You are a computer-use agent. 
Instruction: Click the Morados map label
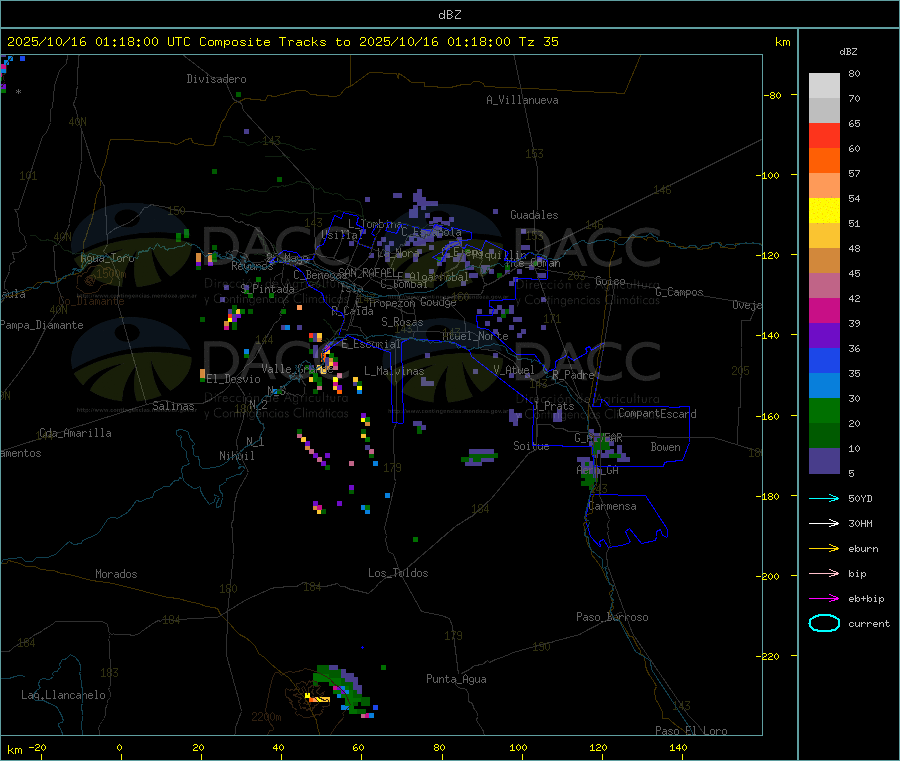[x=116, y=574]
